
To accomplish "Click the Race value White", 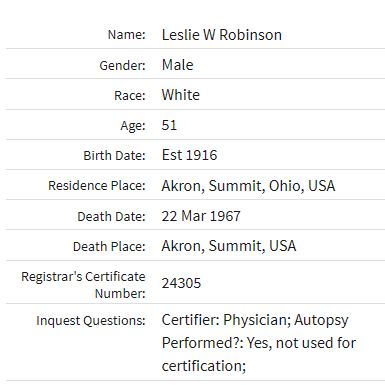I will point(181,95).
